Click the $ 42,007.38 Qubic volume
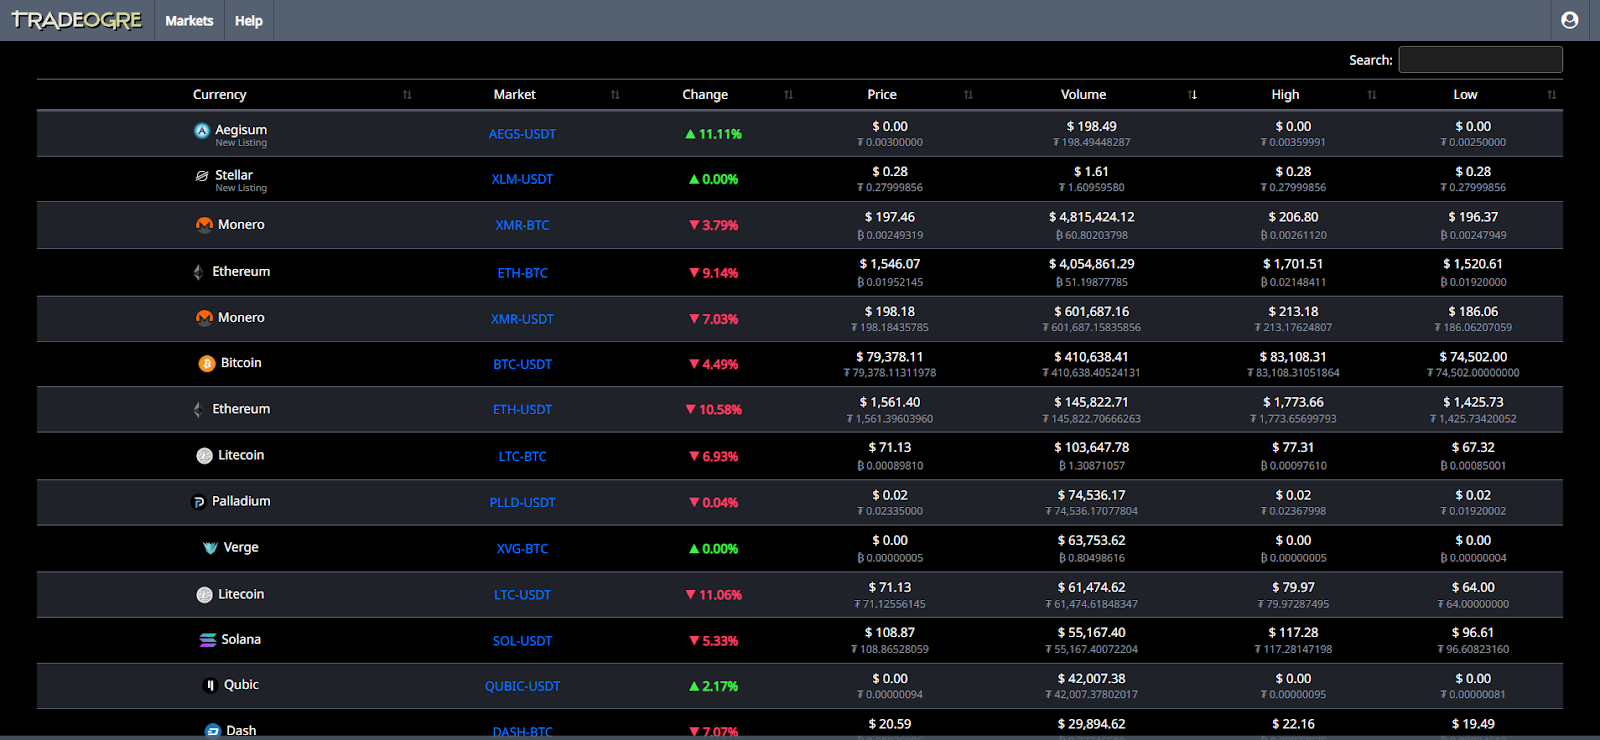1600x740 pixels. pos(1091,679)
